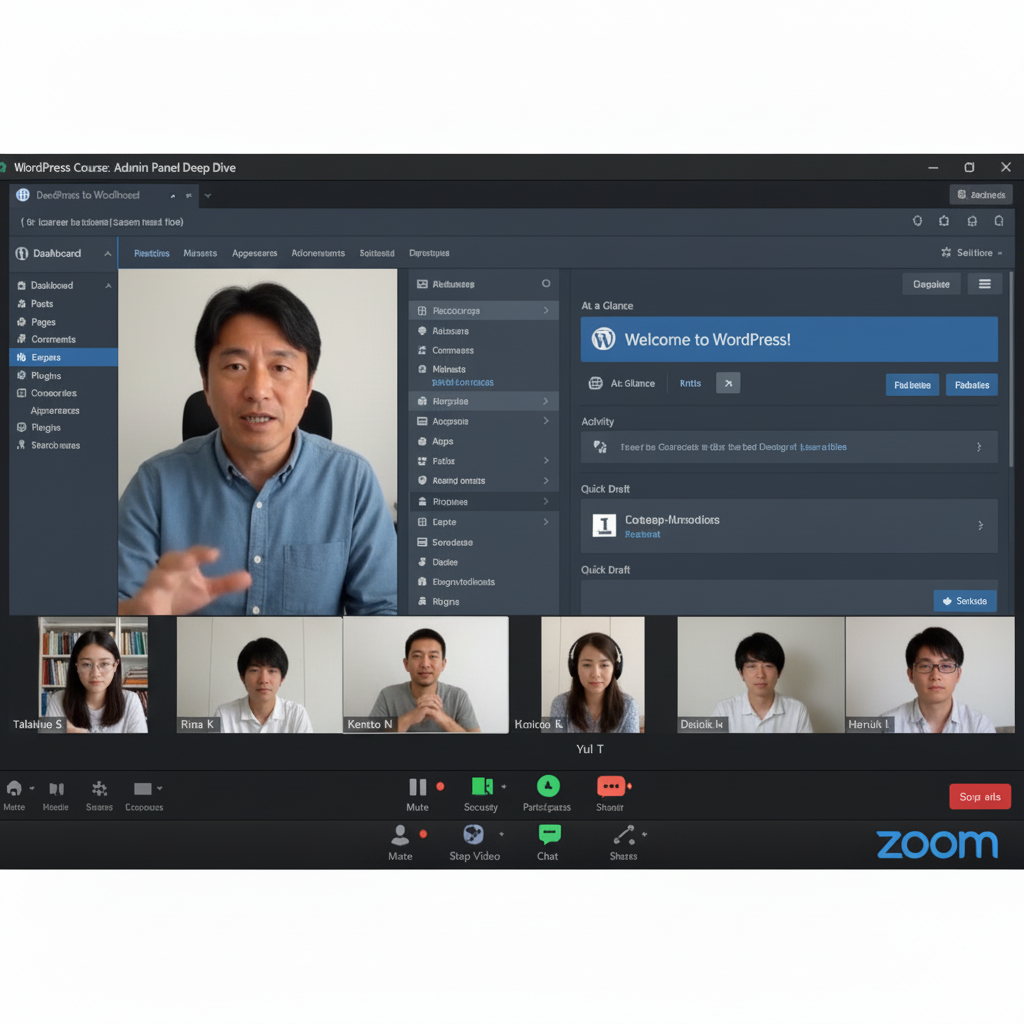Open the green Chat bubble icon

click(x=548, y=835)
